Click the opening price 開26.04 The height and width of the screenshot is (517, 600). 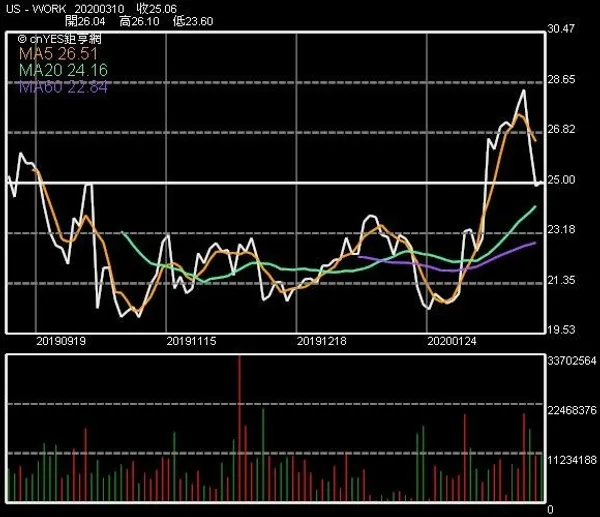[x=84, y=20]
